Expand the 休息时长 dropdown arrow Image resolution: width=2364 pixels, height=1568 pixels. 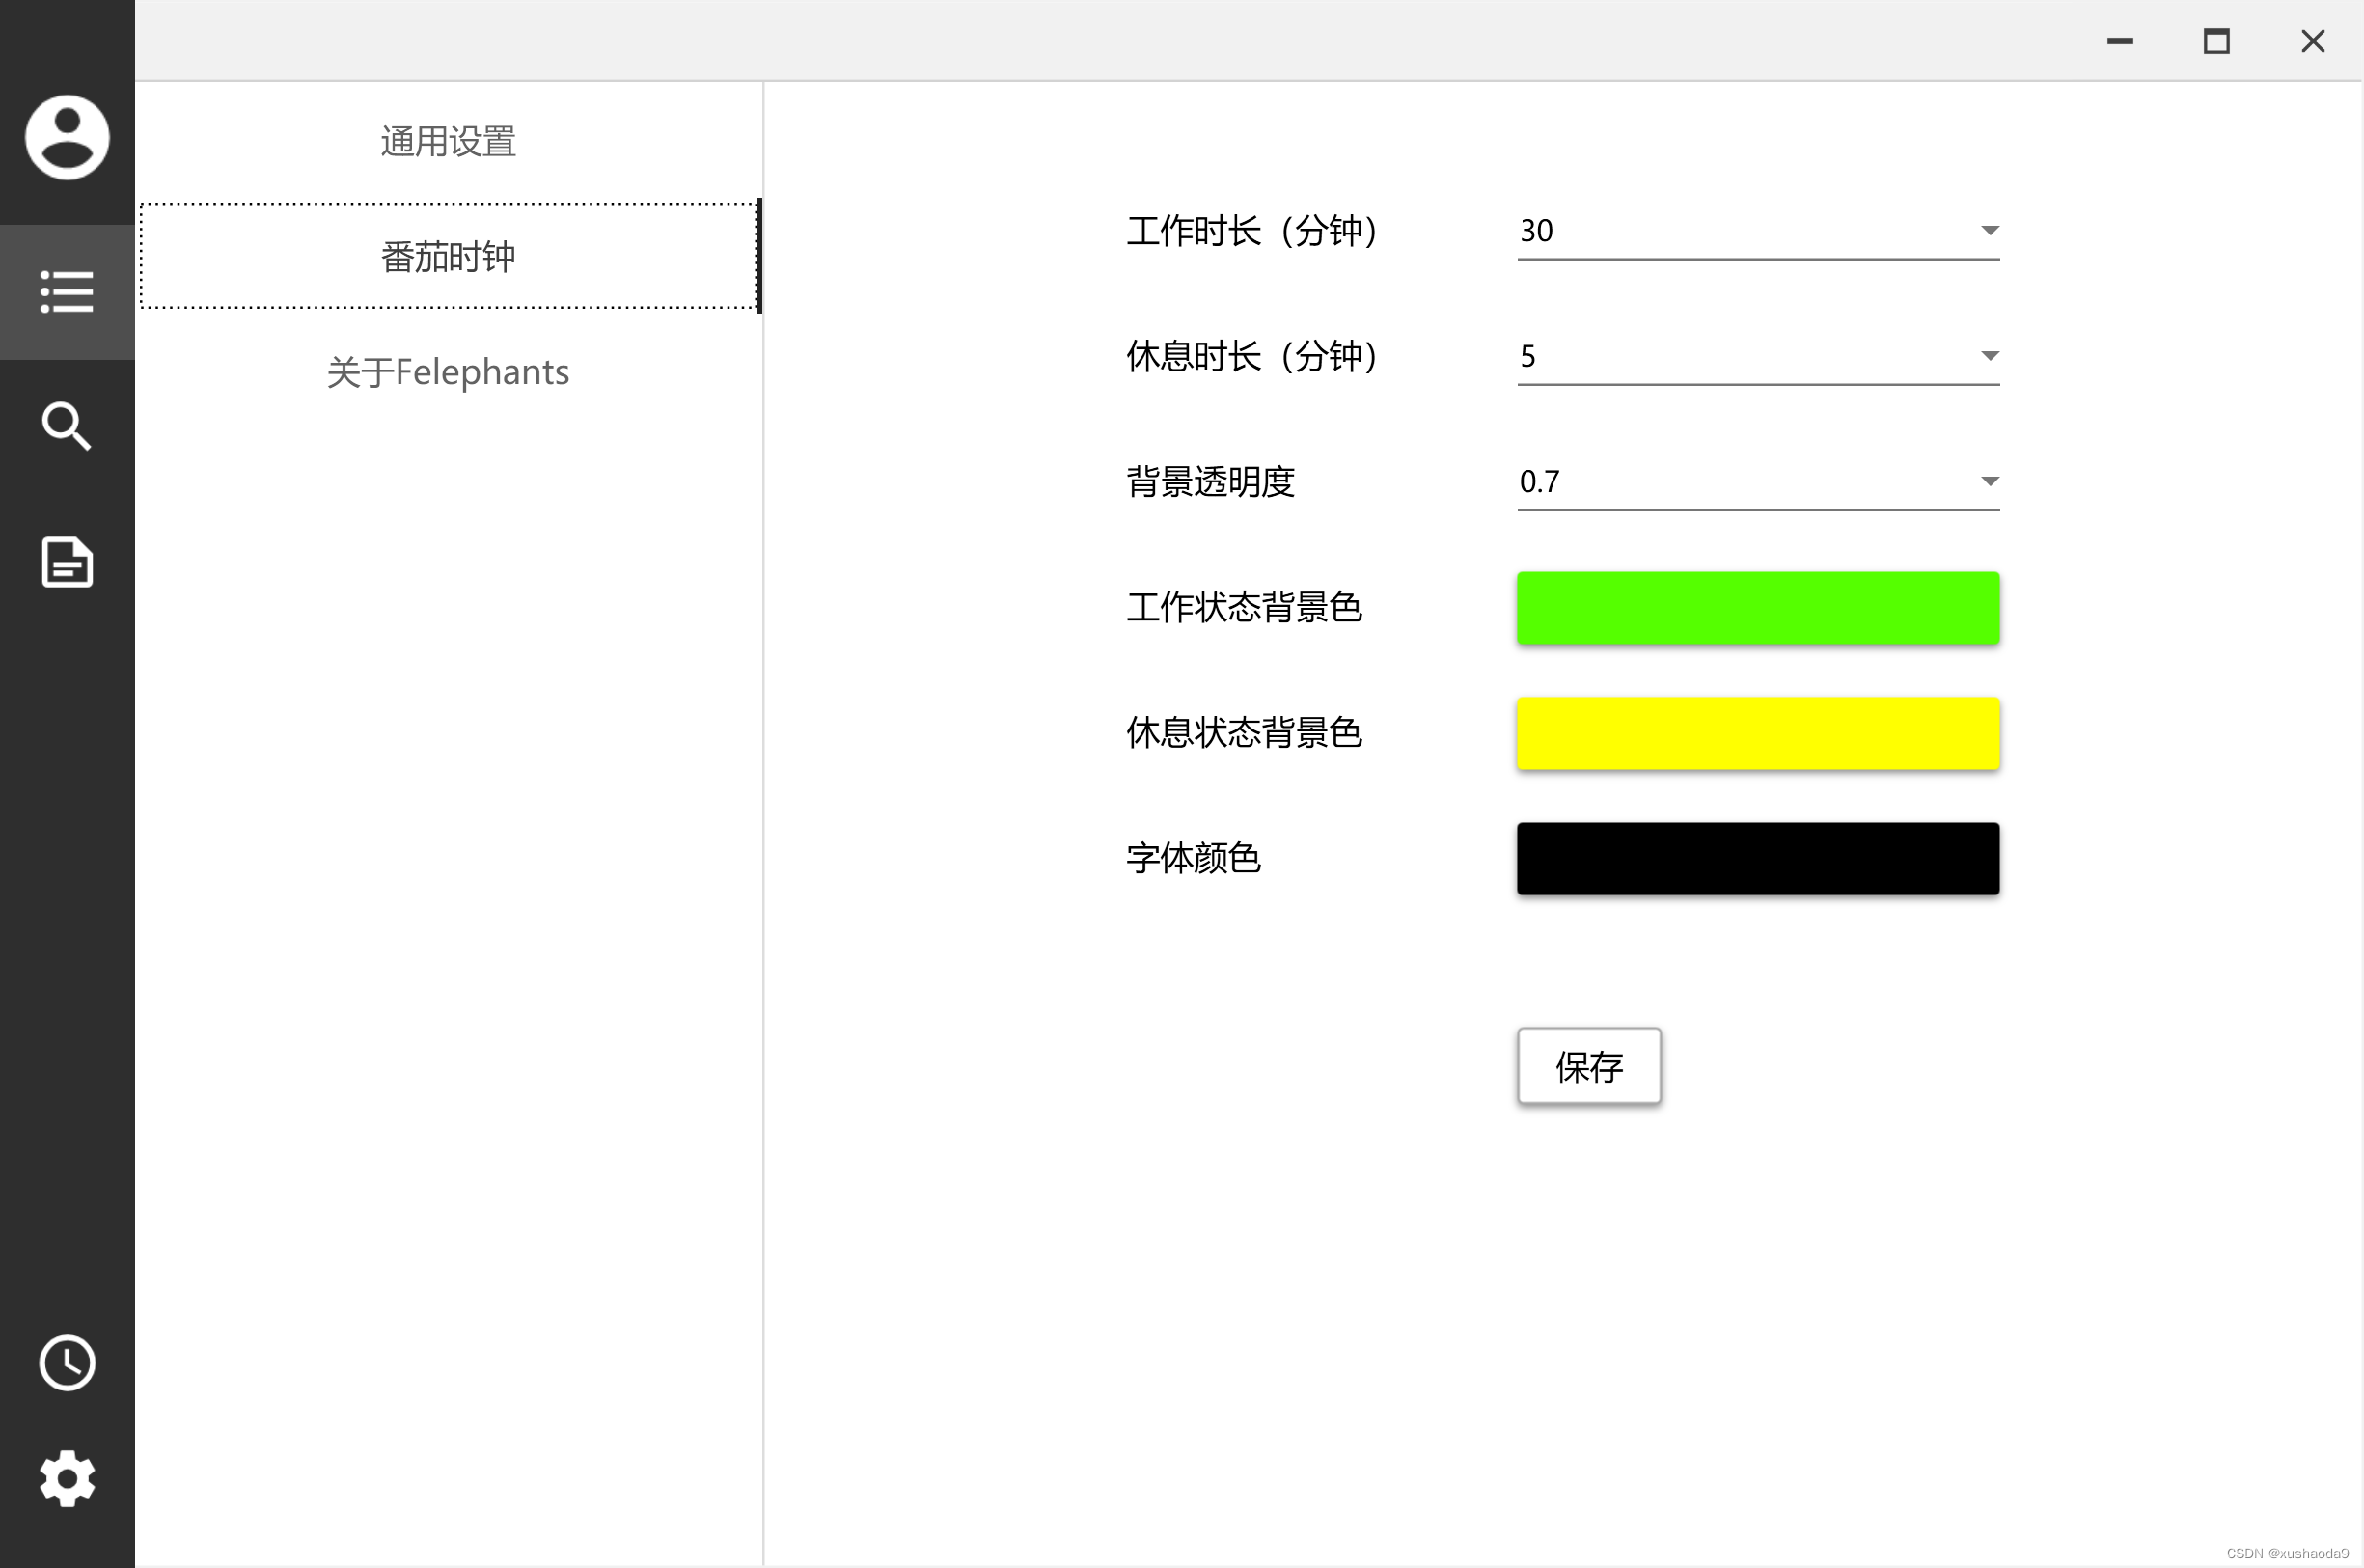point(1989,356)
